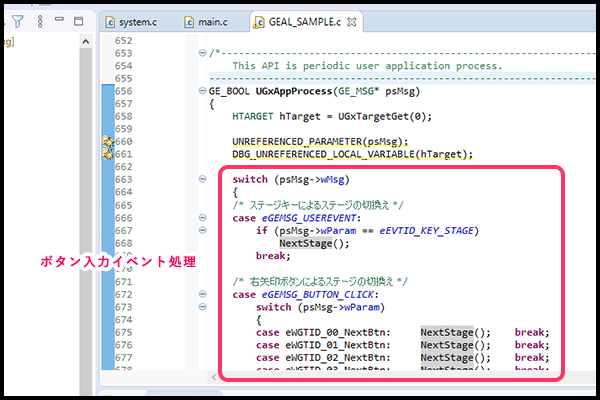Click DBG_UNREFERENCED_LOCAL_VARIABLE(hTarget) statement

point(352,154)
